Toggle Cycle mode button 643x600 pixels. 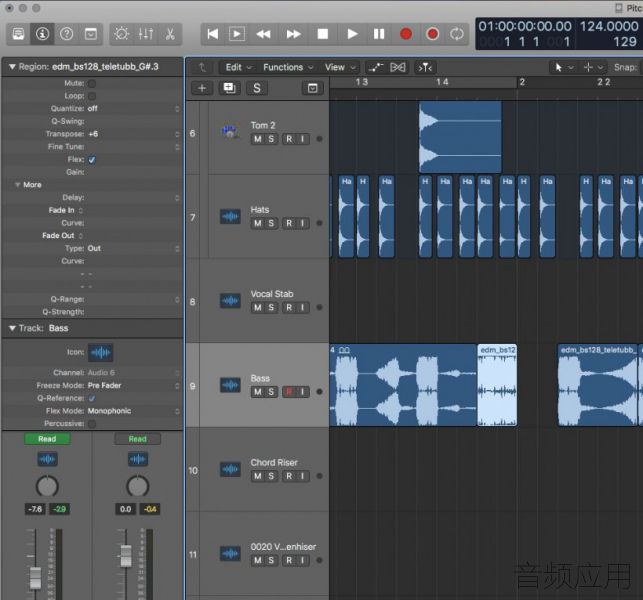[456, 34]
